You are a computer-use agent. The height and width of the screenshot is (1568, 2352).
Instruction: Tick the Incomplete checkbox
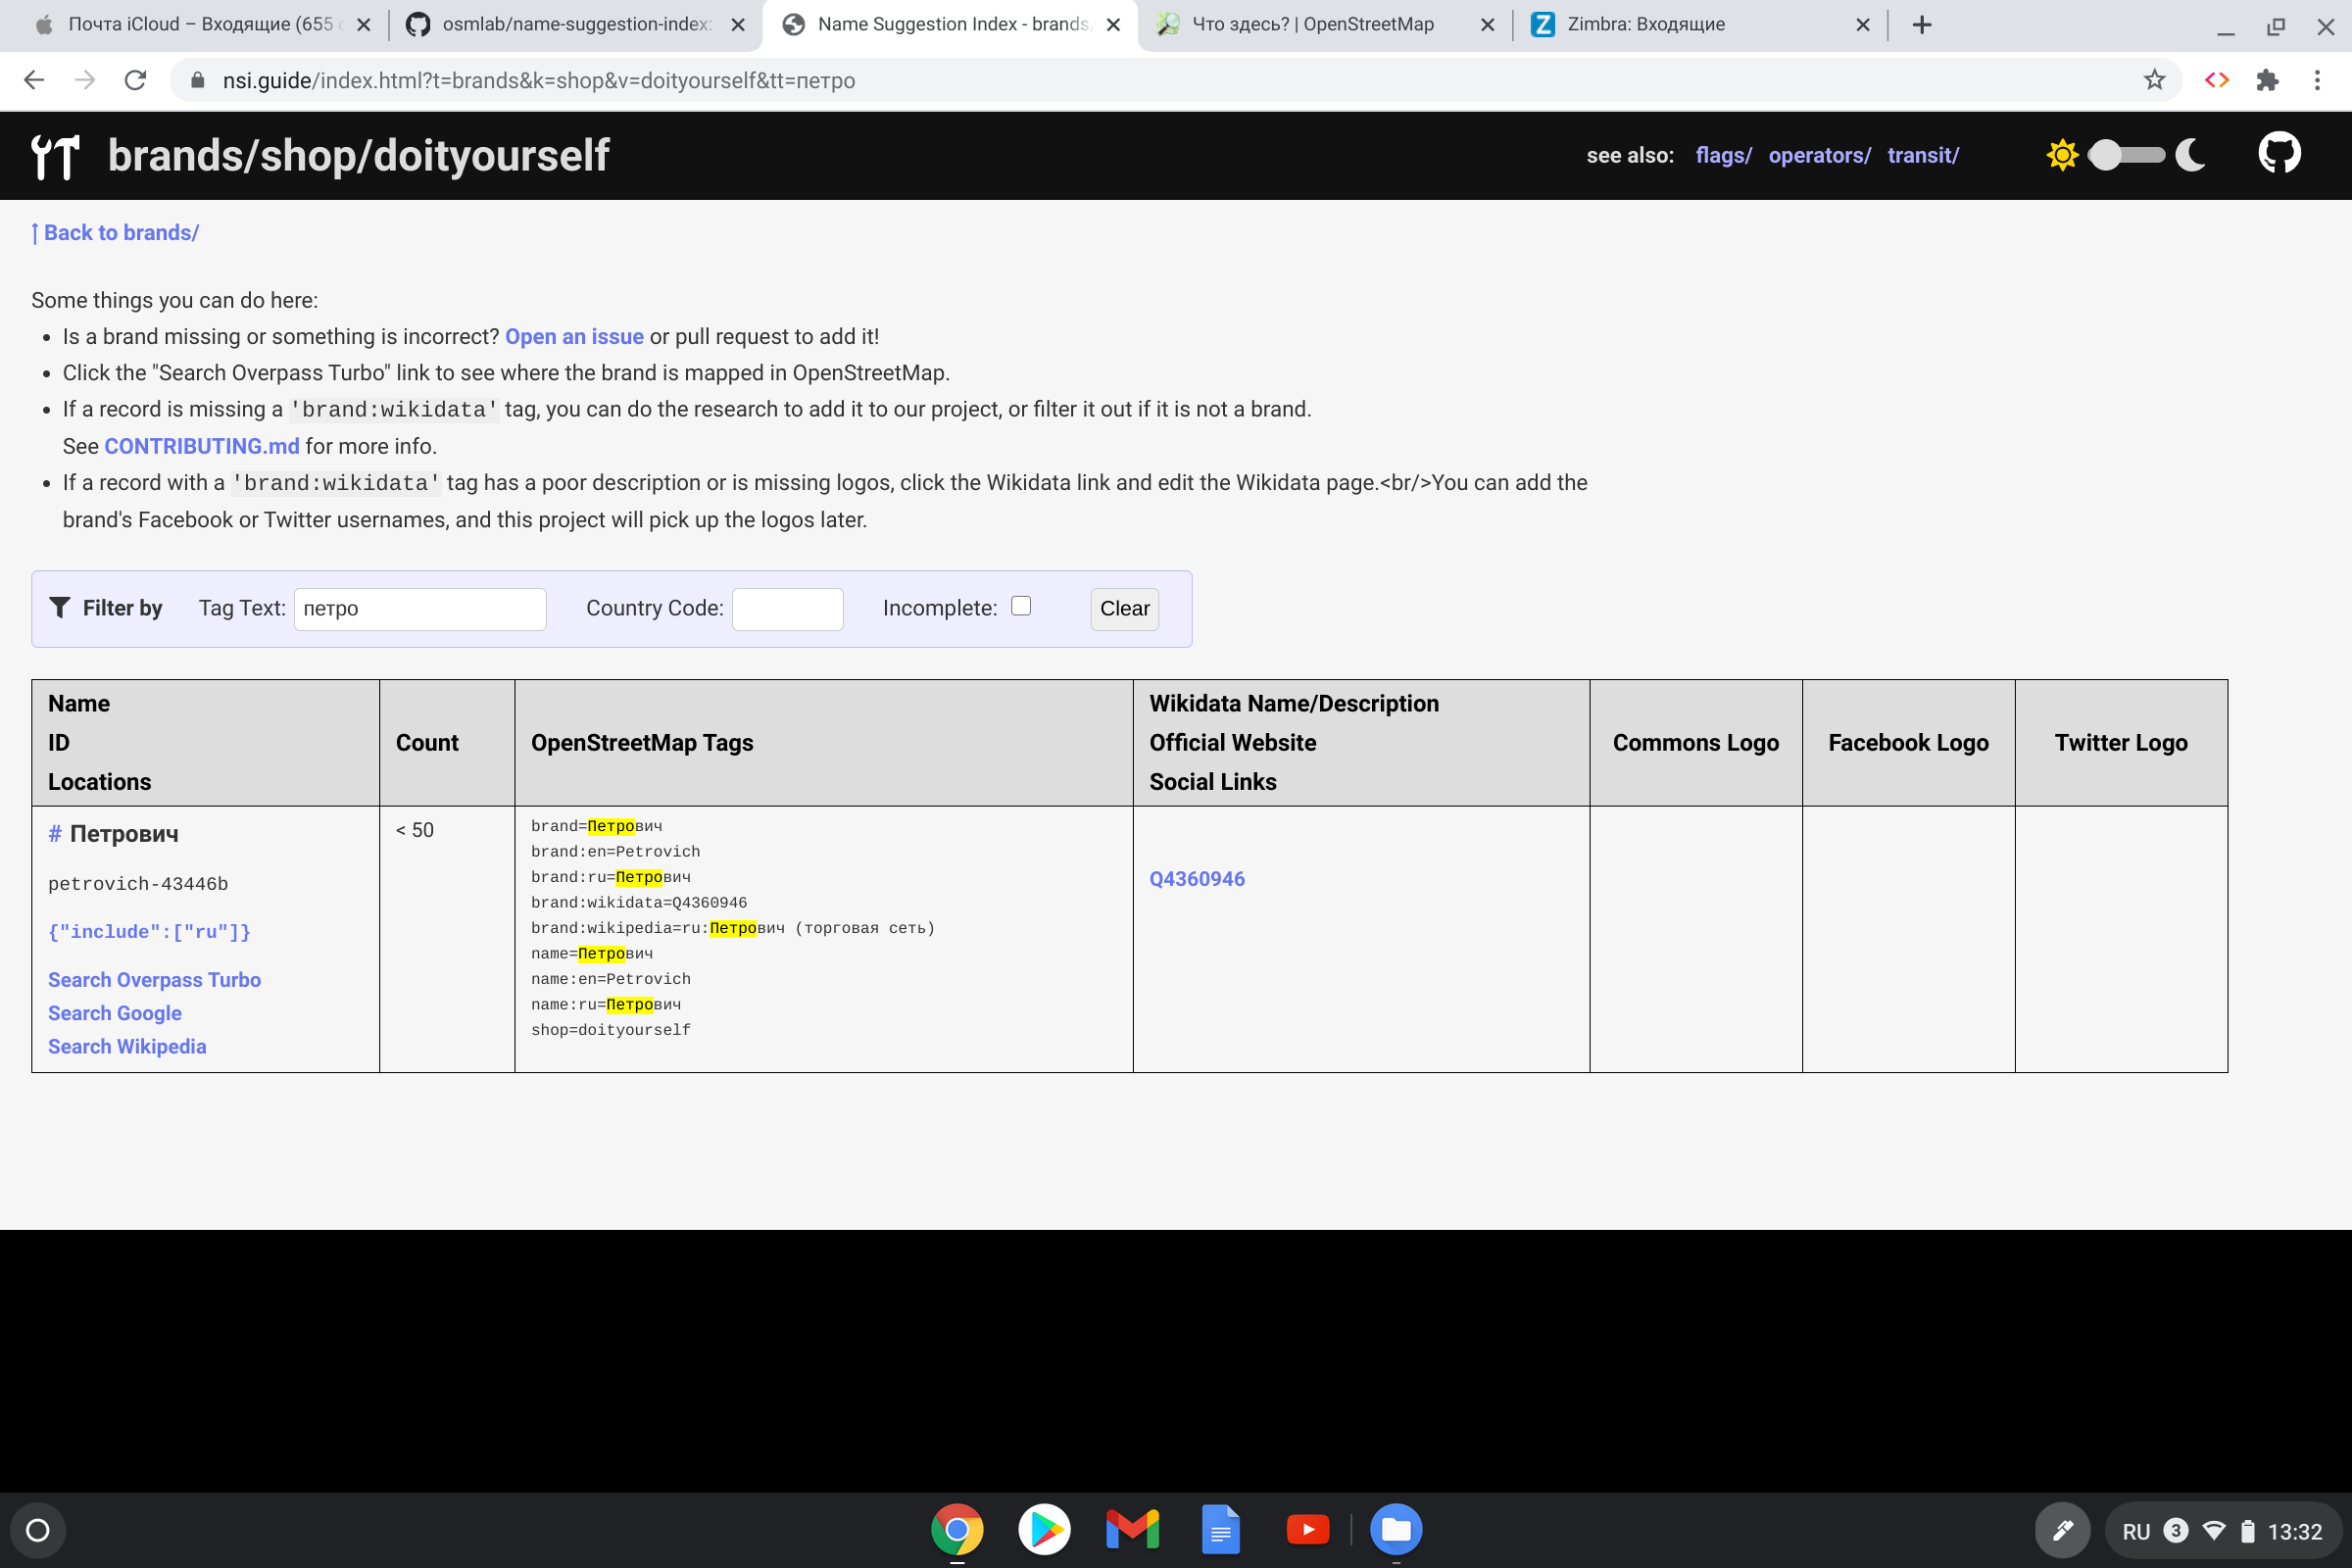coord(1021,606)
